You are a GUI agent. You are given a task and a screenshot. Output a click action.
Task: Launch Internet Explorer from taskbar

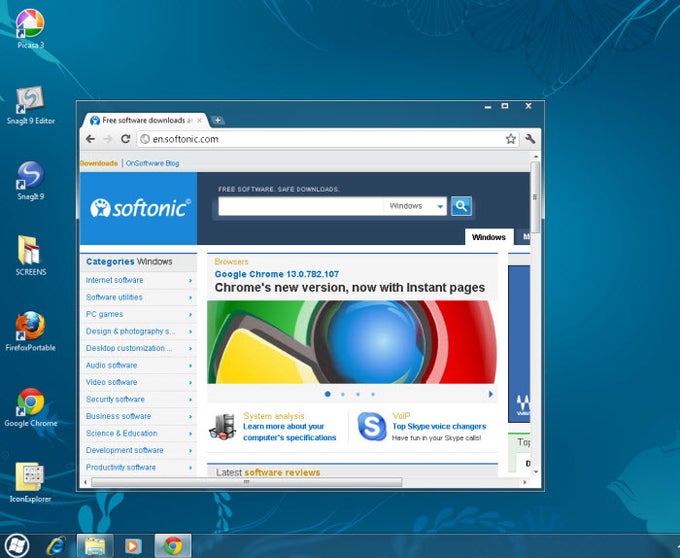pyautogui.click(x=56, y=545)
